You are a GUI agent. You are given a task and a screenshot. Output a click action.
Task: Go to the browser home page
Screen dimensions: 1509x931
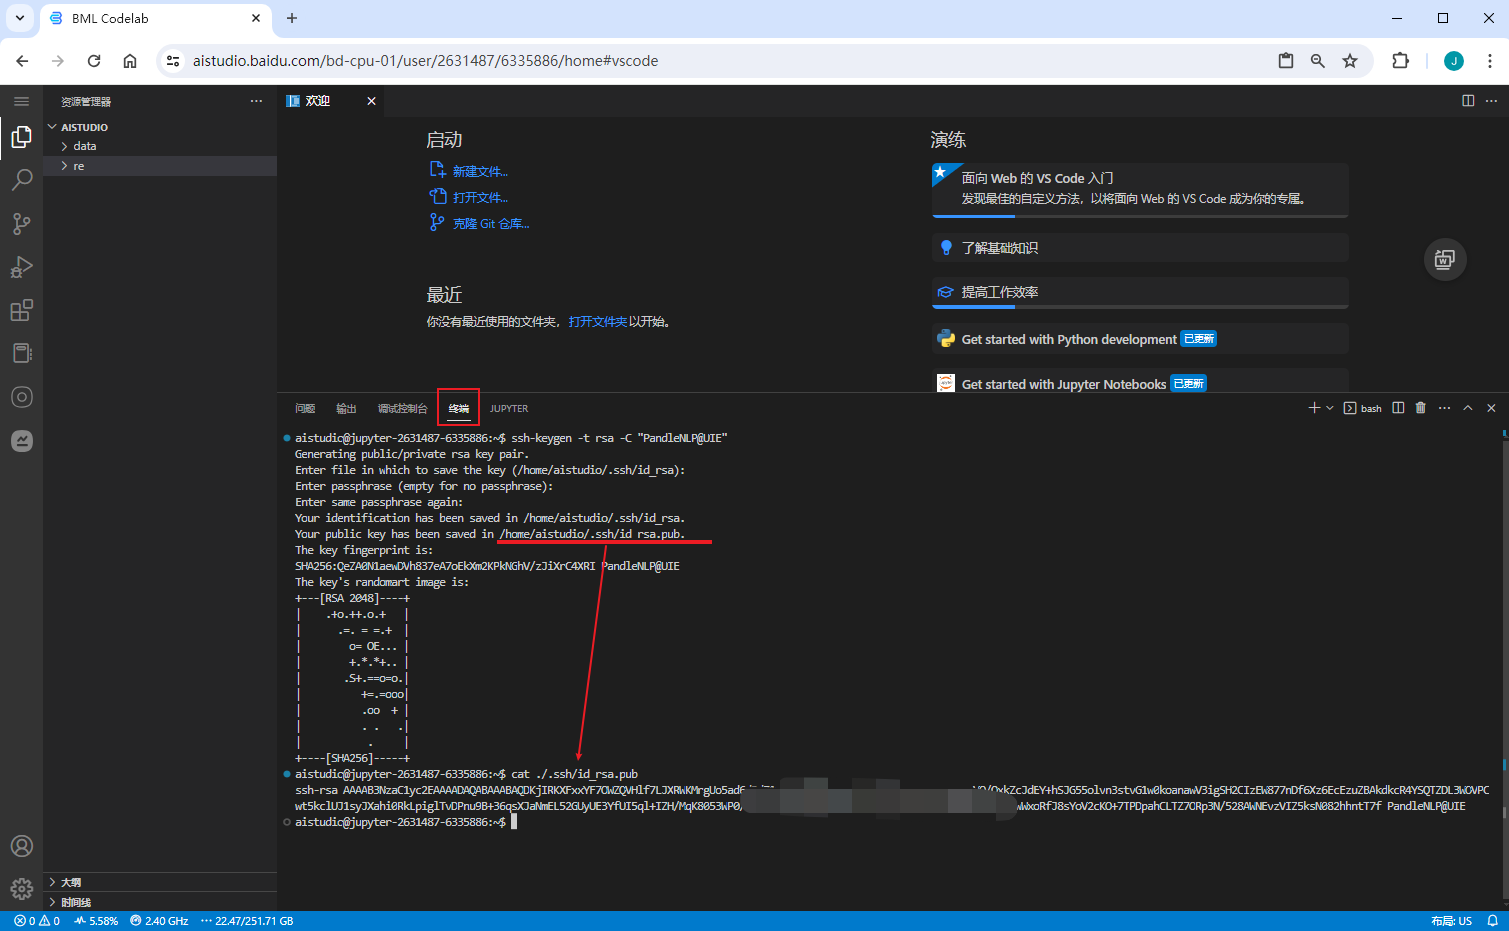(130, 61)
